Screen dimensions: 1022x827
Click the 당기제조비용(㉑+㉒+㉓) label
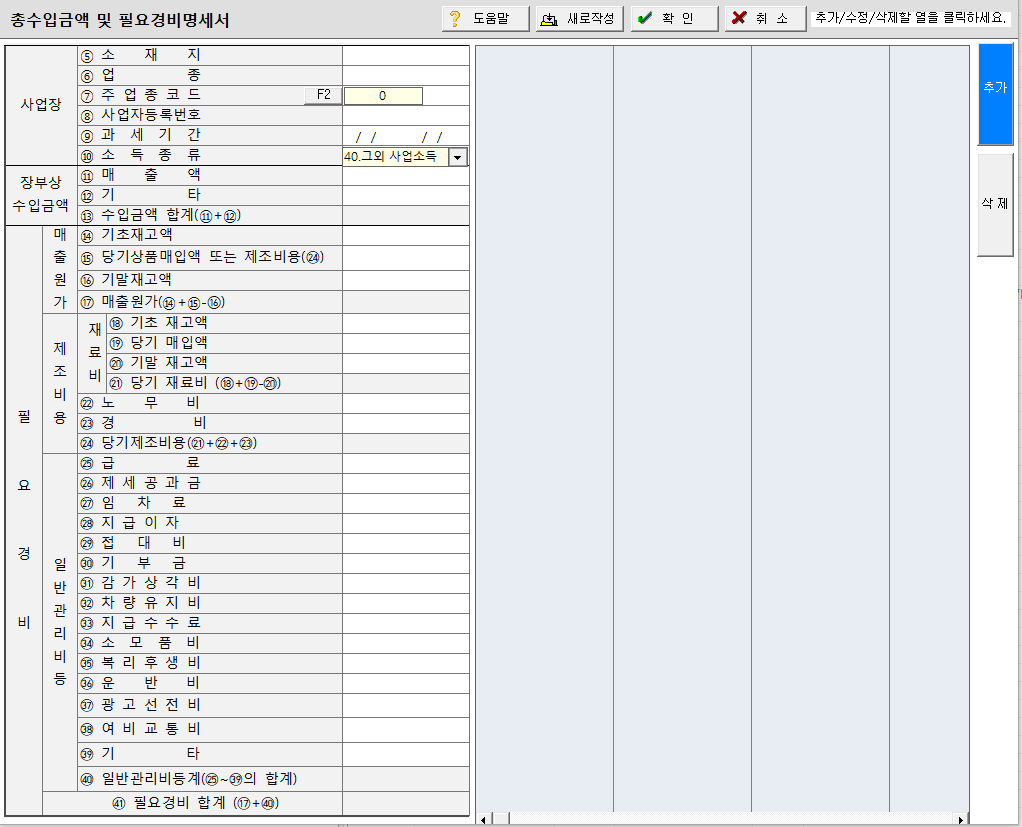169,443
